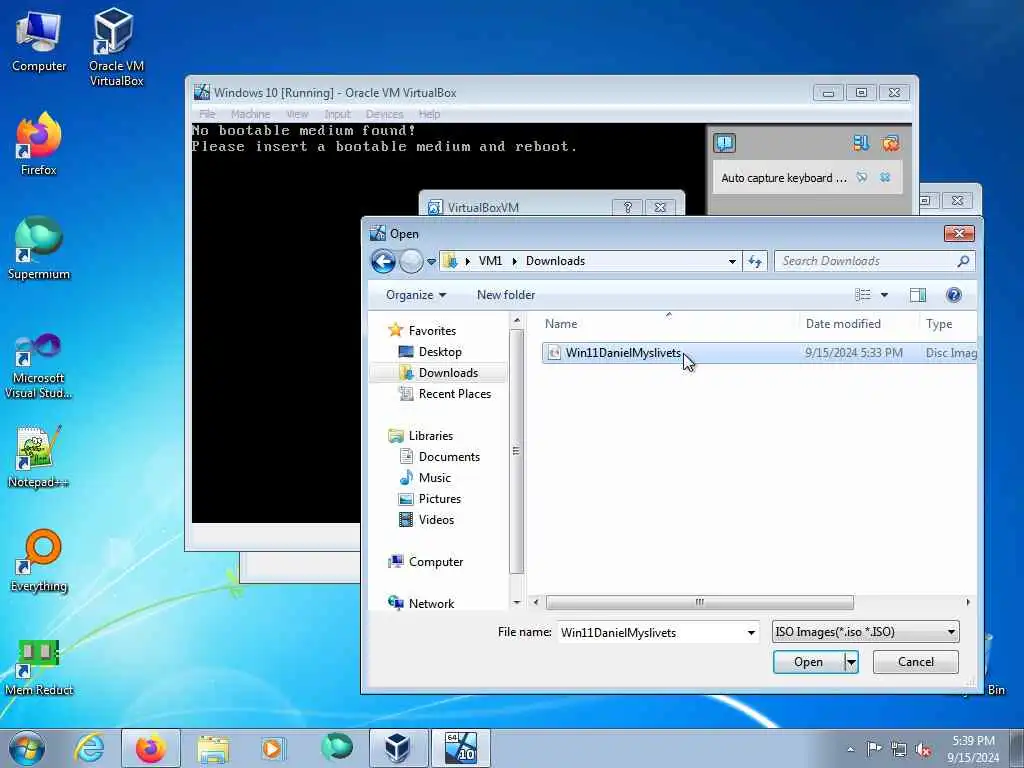Dismiss the Auto capture keyboard notification
This screenshot has height=768, width=1024.
[x=885, y=178]
